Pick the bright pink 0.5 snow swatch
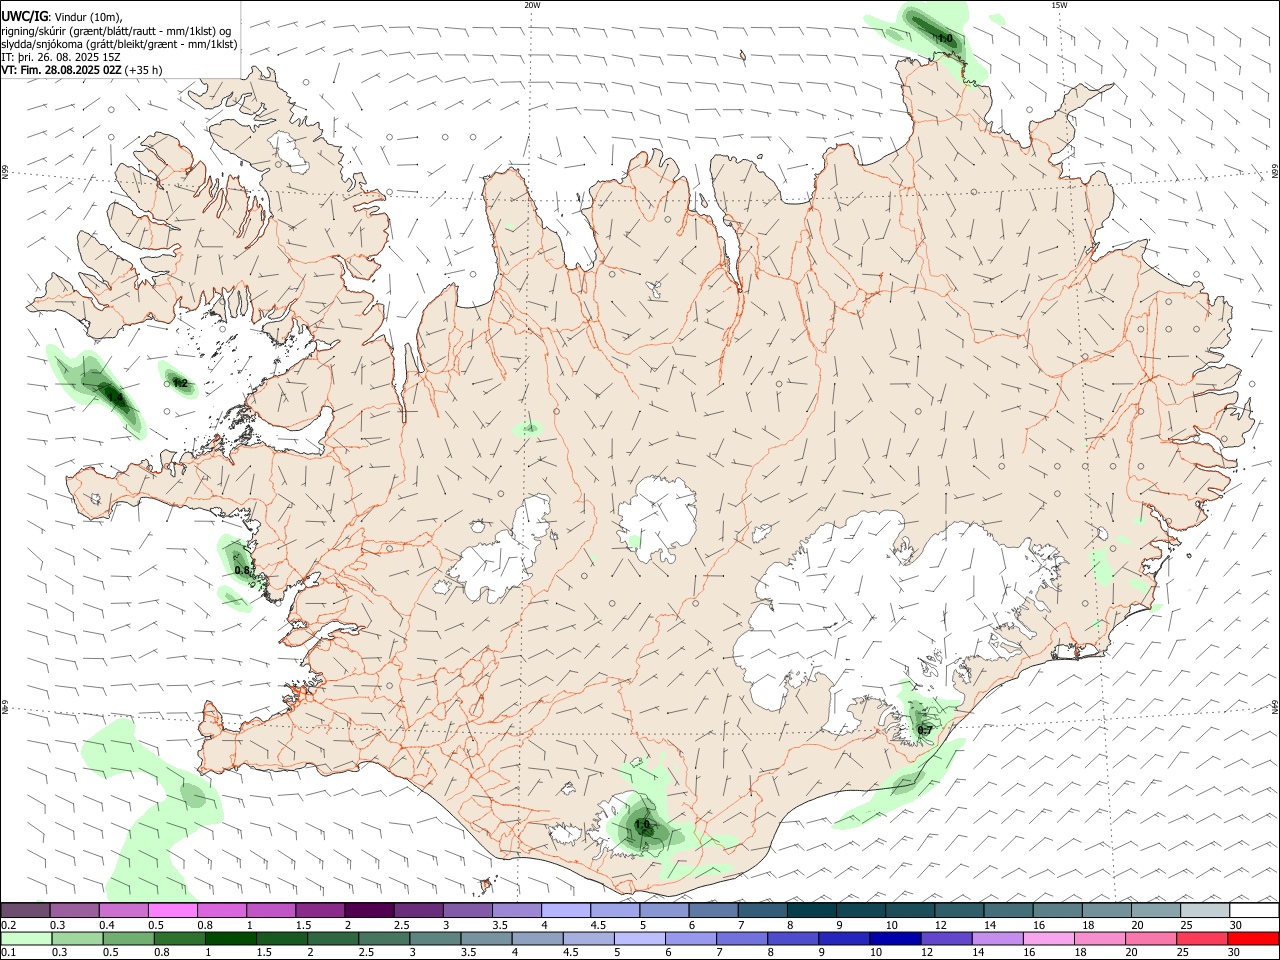The image size is (1280, 960). point(172,910)
